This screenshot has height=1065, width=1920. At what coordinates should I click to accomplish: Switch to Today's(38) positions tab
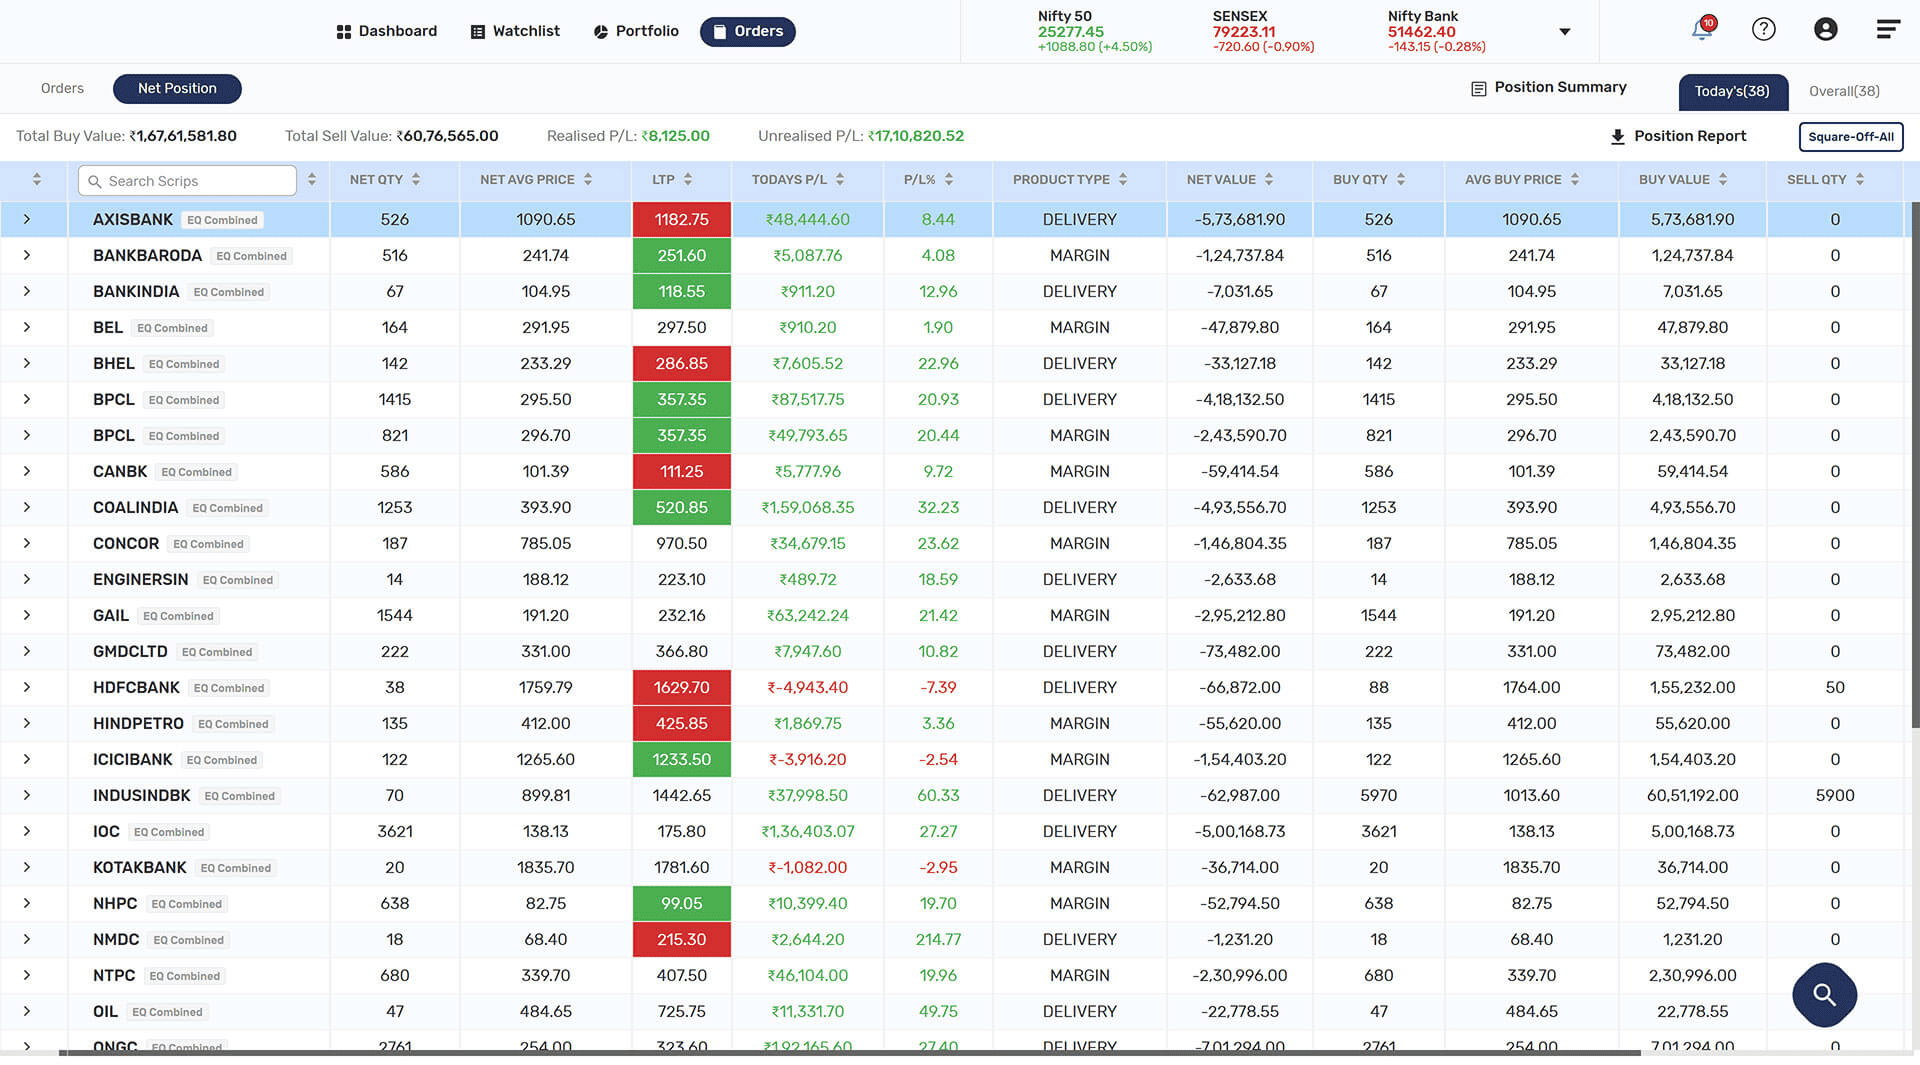(x=1732, y=91)
